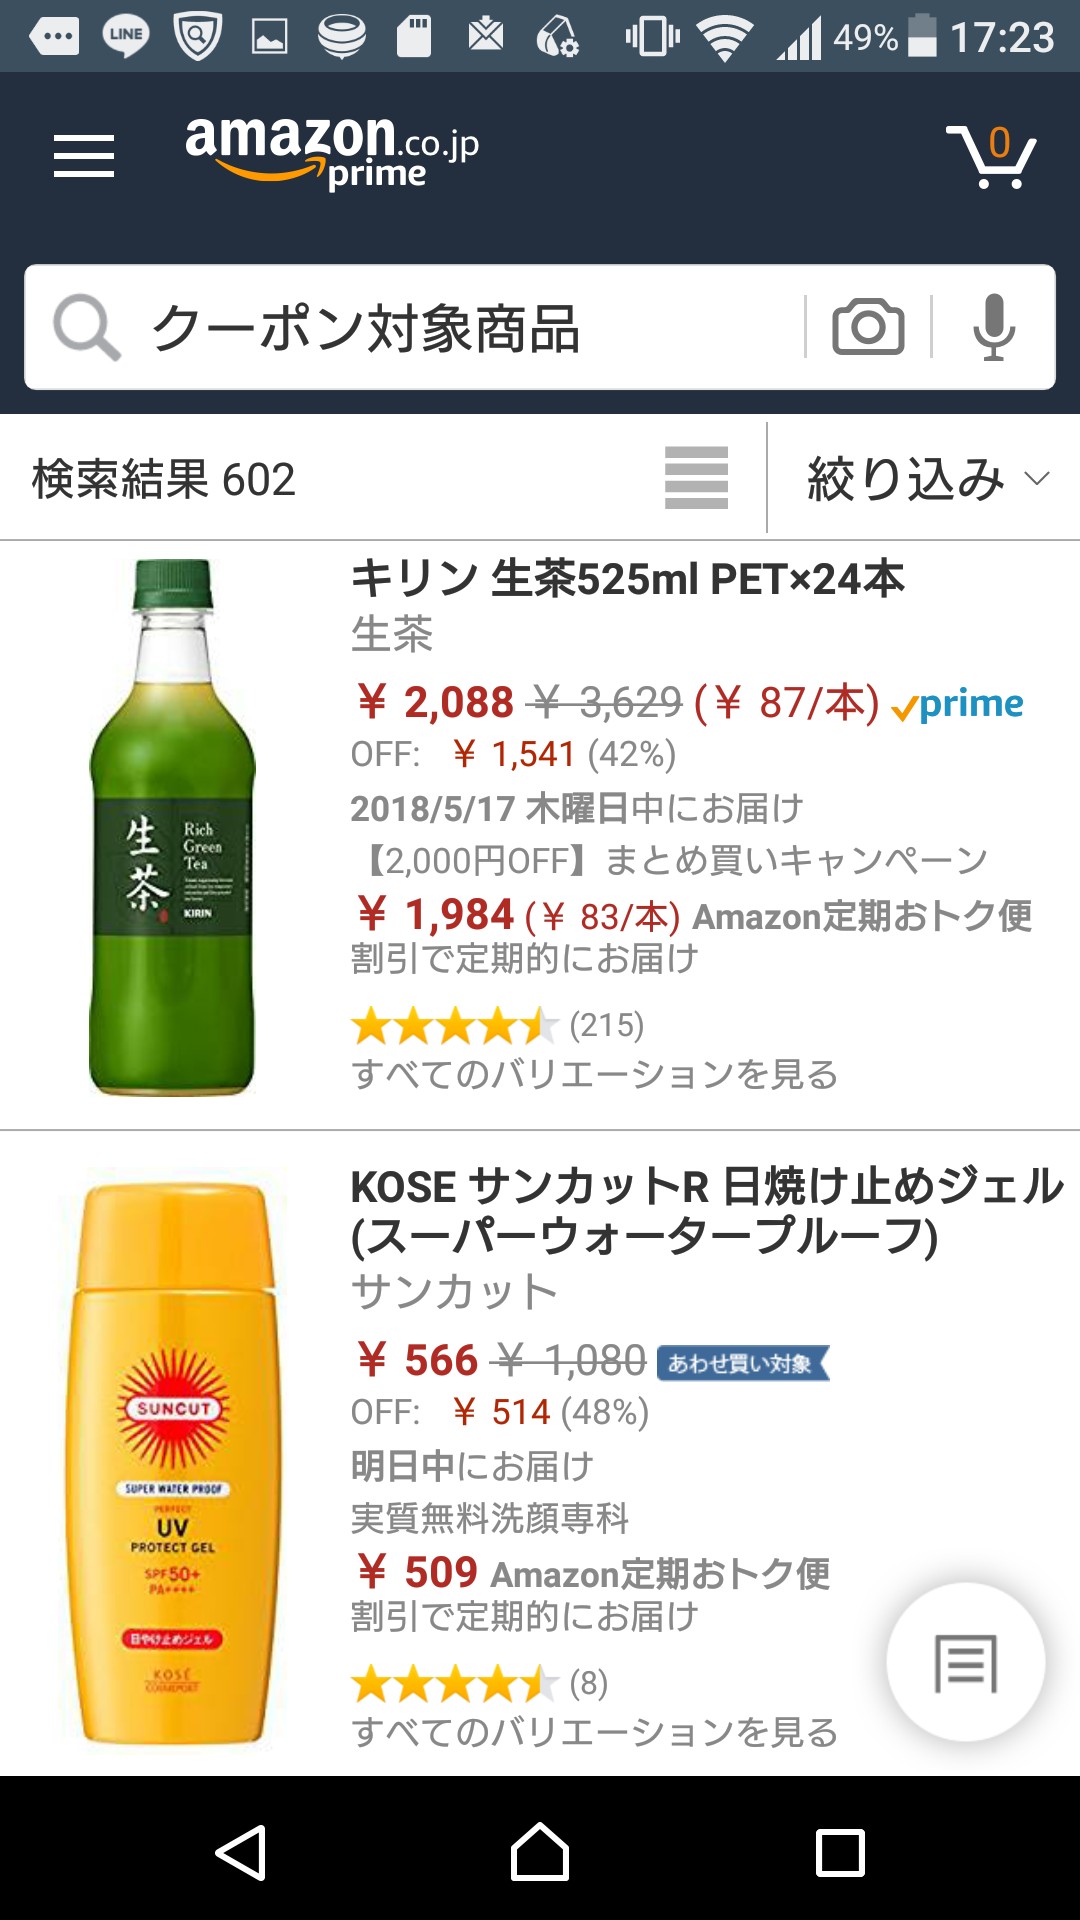1080x1920 pixels.
Task: Start voice search with microphone icon
Action: coord(993,326)
